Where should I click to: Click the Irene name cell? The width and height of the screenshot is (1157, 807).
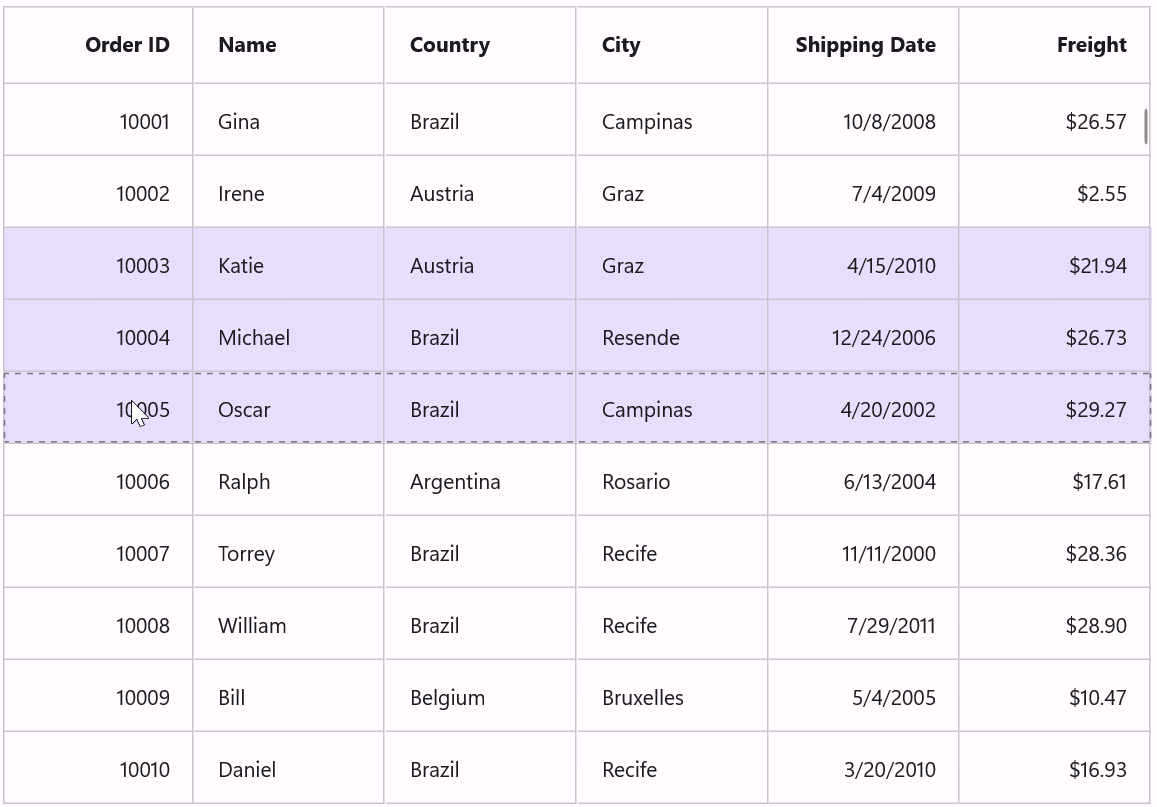pos(289,193)
